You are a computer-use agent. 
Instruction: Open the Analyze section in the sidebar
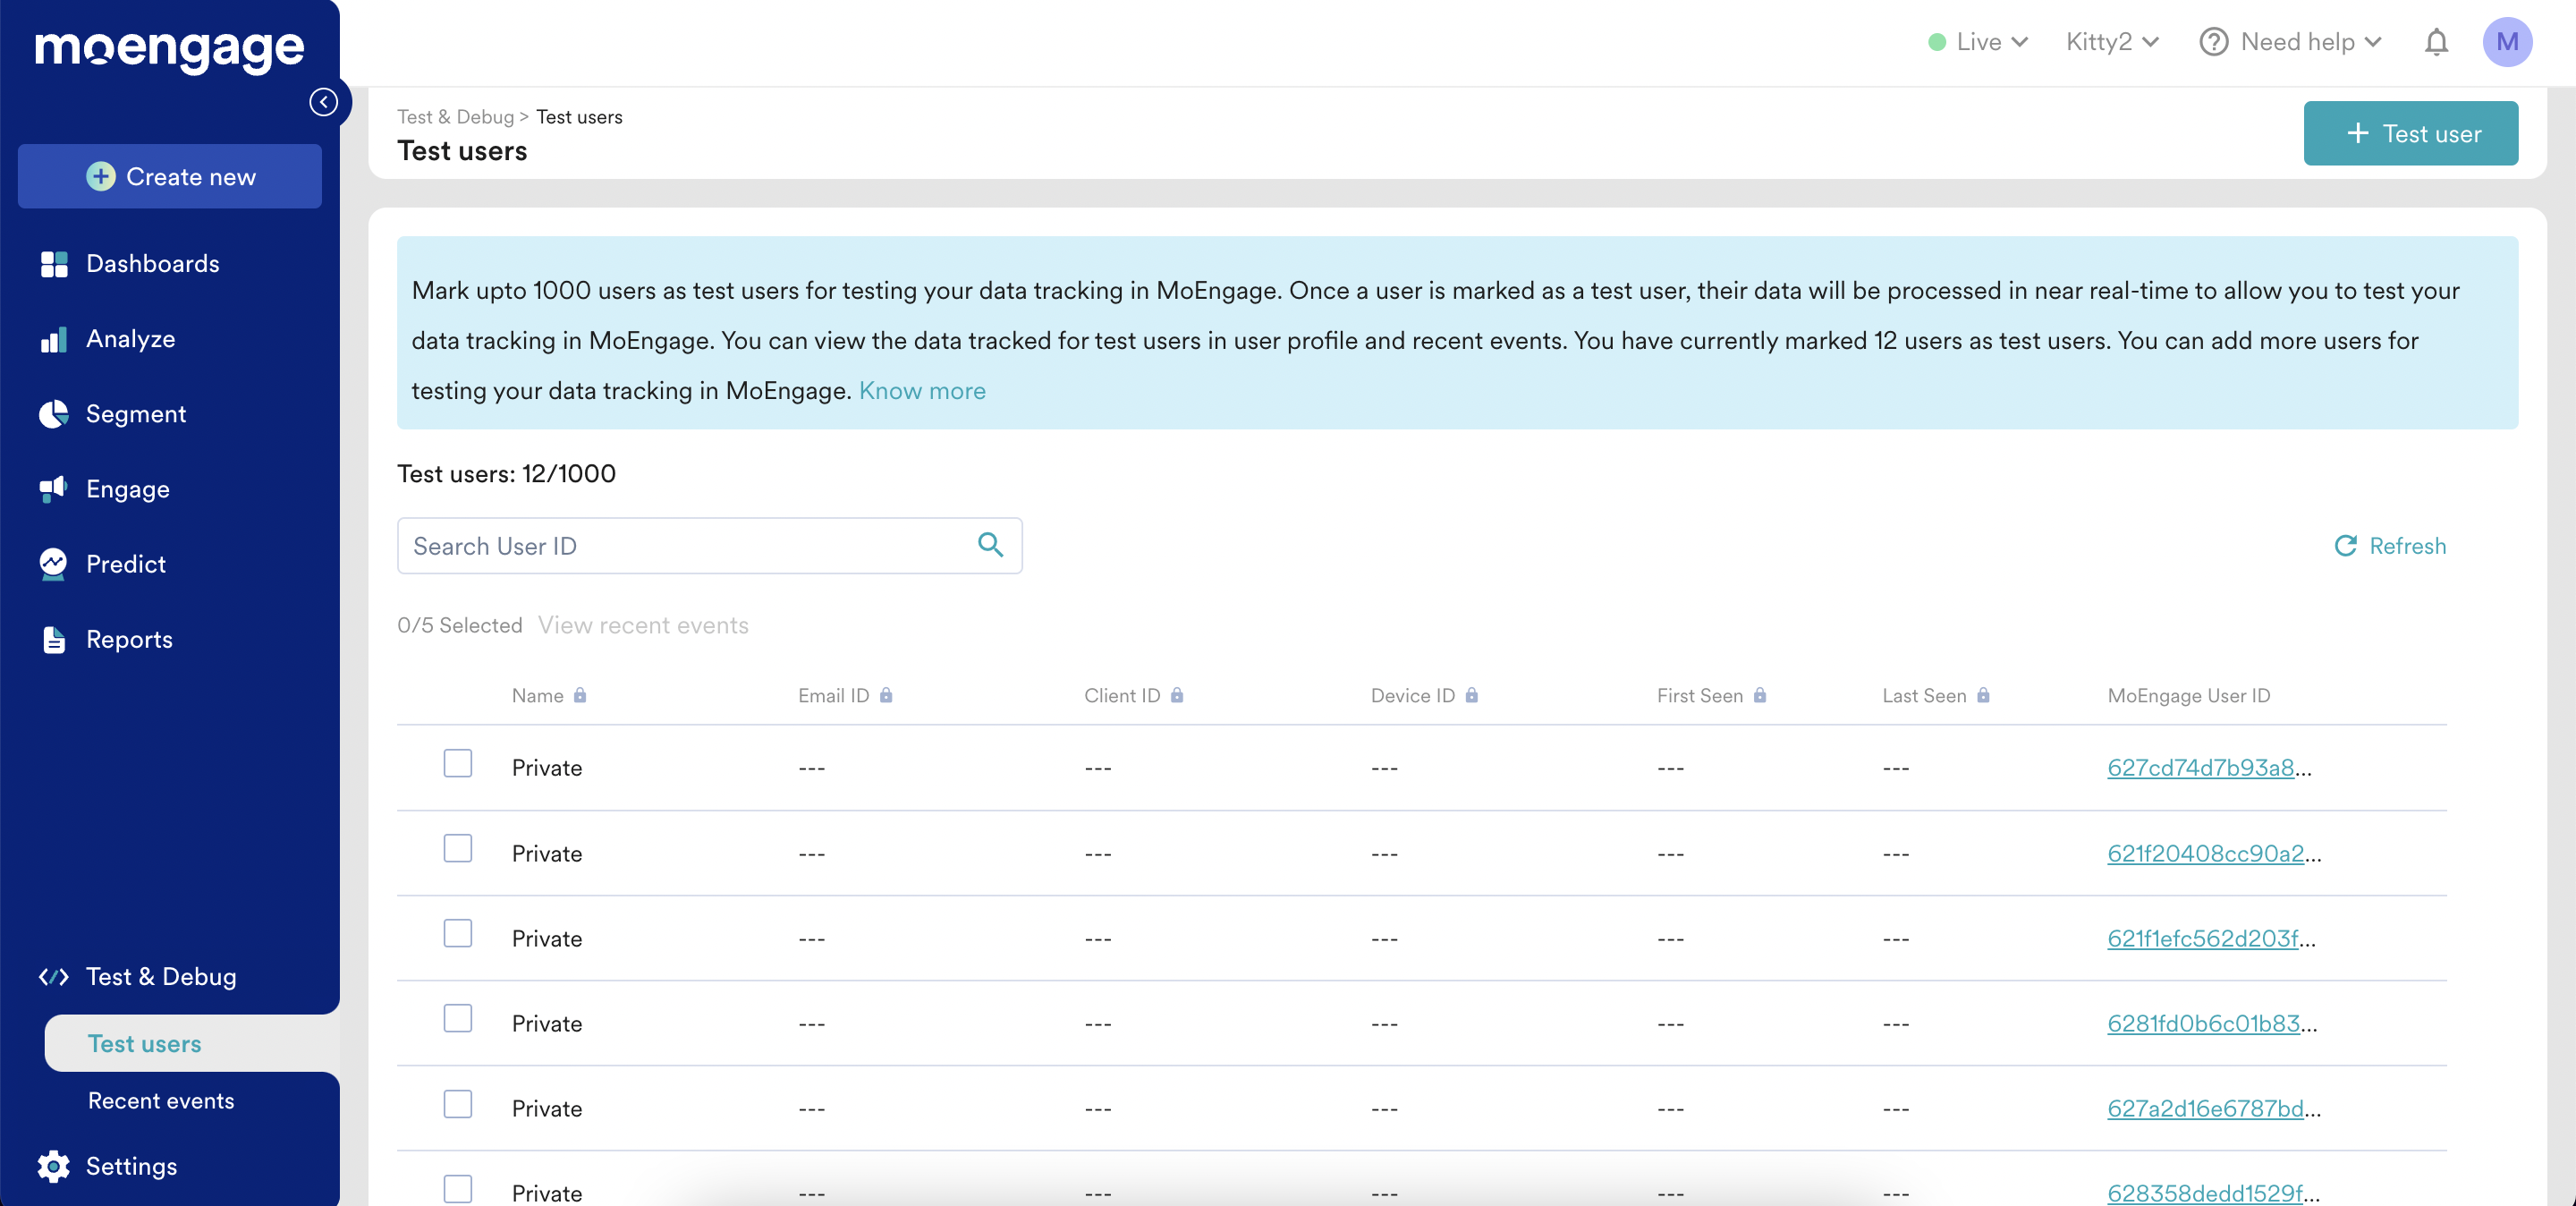click(x=130, y=339)
